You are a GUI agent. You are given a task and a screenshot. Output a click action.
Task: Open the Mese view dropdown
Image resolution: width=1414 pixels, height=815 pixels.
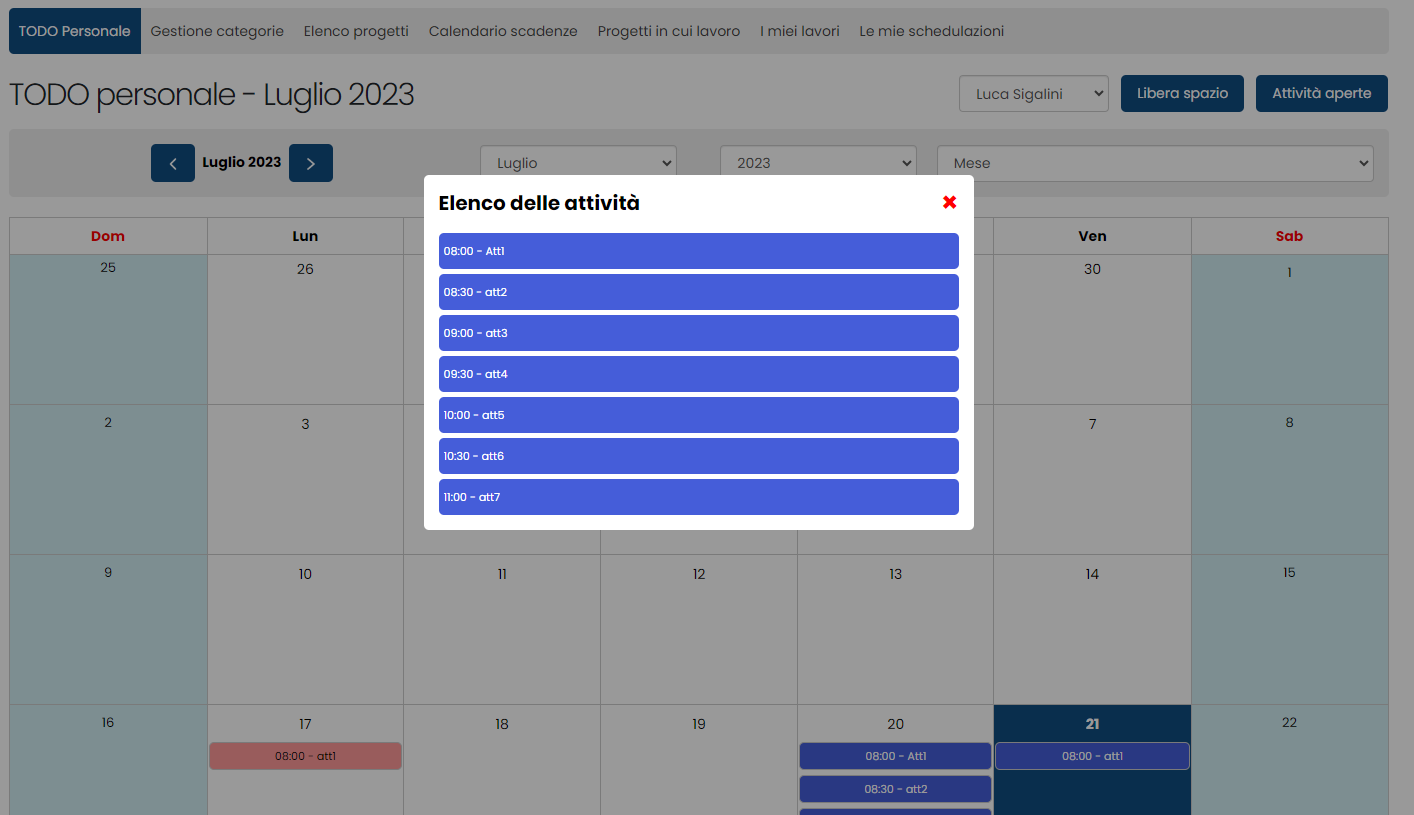(x=1154, y=163)
